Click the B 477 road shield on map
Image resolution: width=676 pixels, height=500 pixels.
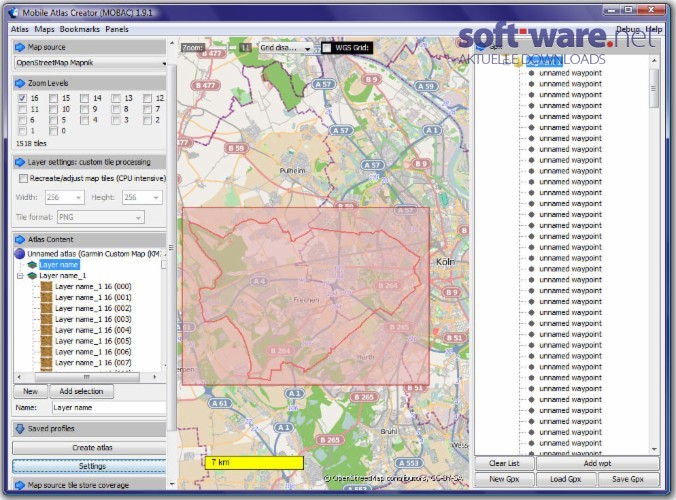pyautogui.click(x=206, y=85)
